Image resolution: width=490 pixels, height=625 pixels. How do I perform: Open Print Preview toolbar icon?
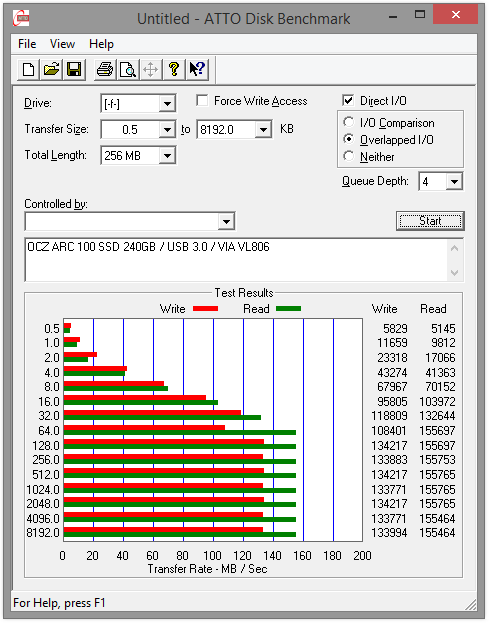tap(128, 69)
